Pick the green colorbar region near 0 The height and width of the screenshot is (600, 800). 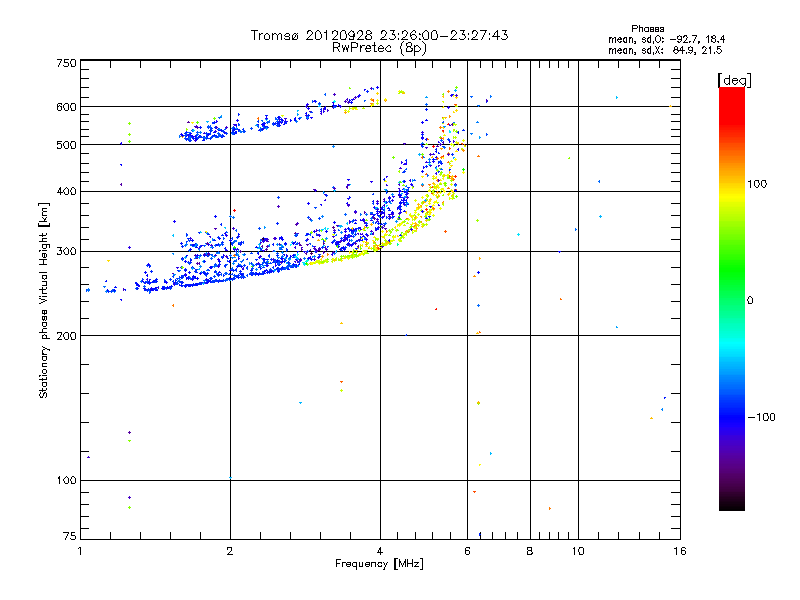[731, 300]
